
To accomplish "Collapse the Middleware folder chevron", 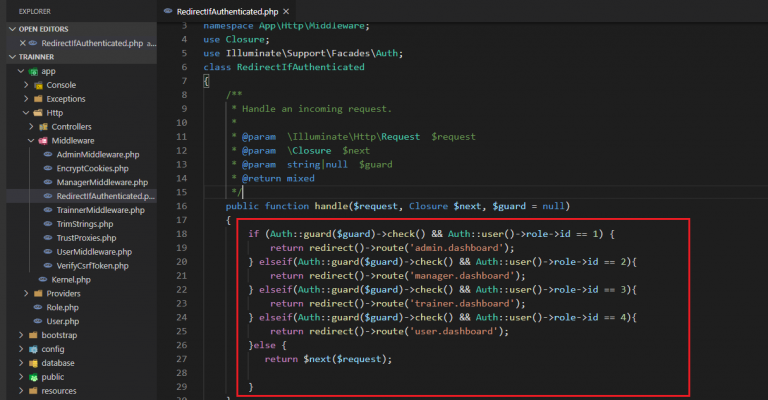I will click(x=31, y=141).
